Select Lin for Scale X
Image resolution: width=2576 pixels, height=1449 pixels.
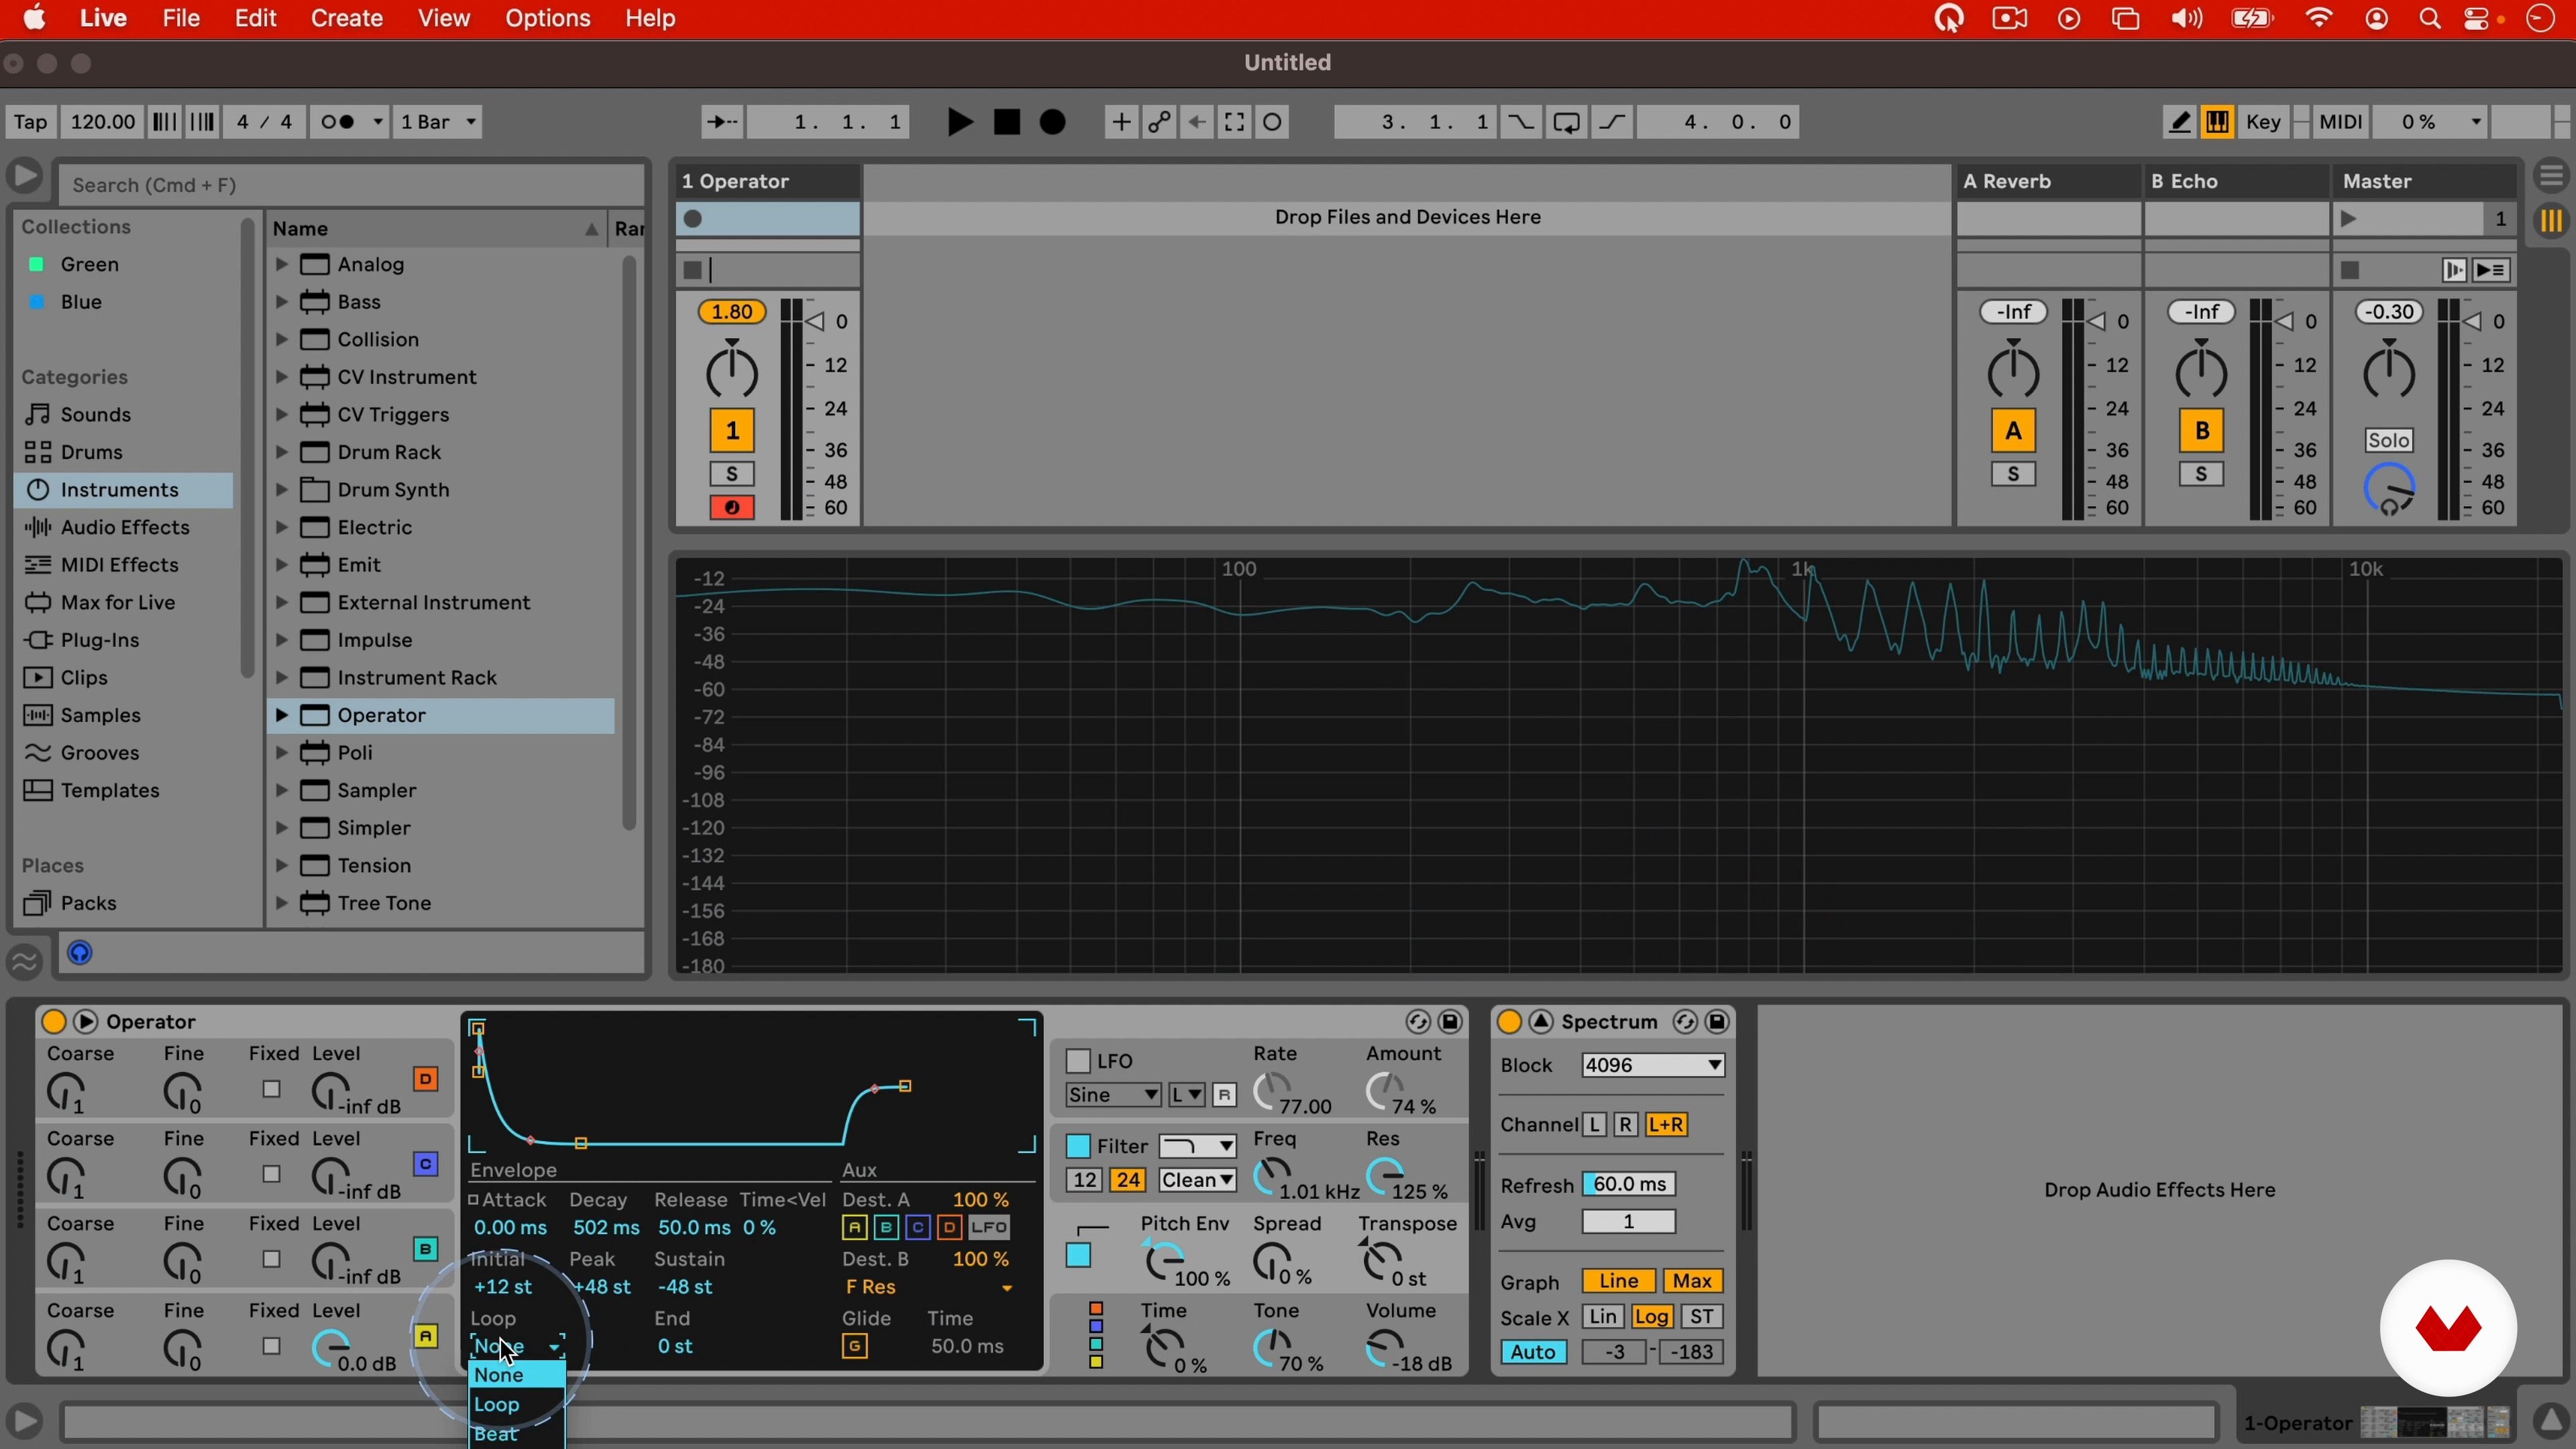click(1602, 1317)
